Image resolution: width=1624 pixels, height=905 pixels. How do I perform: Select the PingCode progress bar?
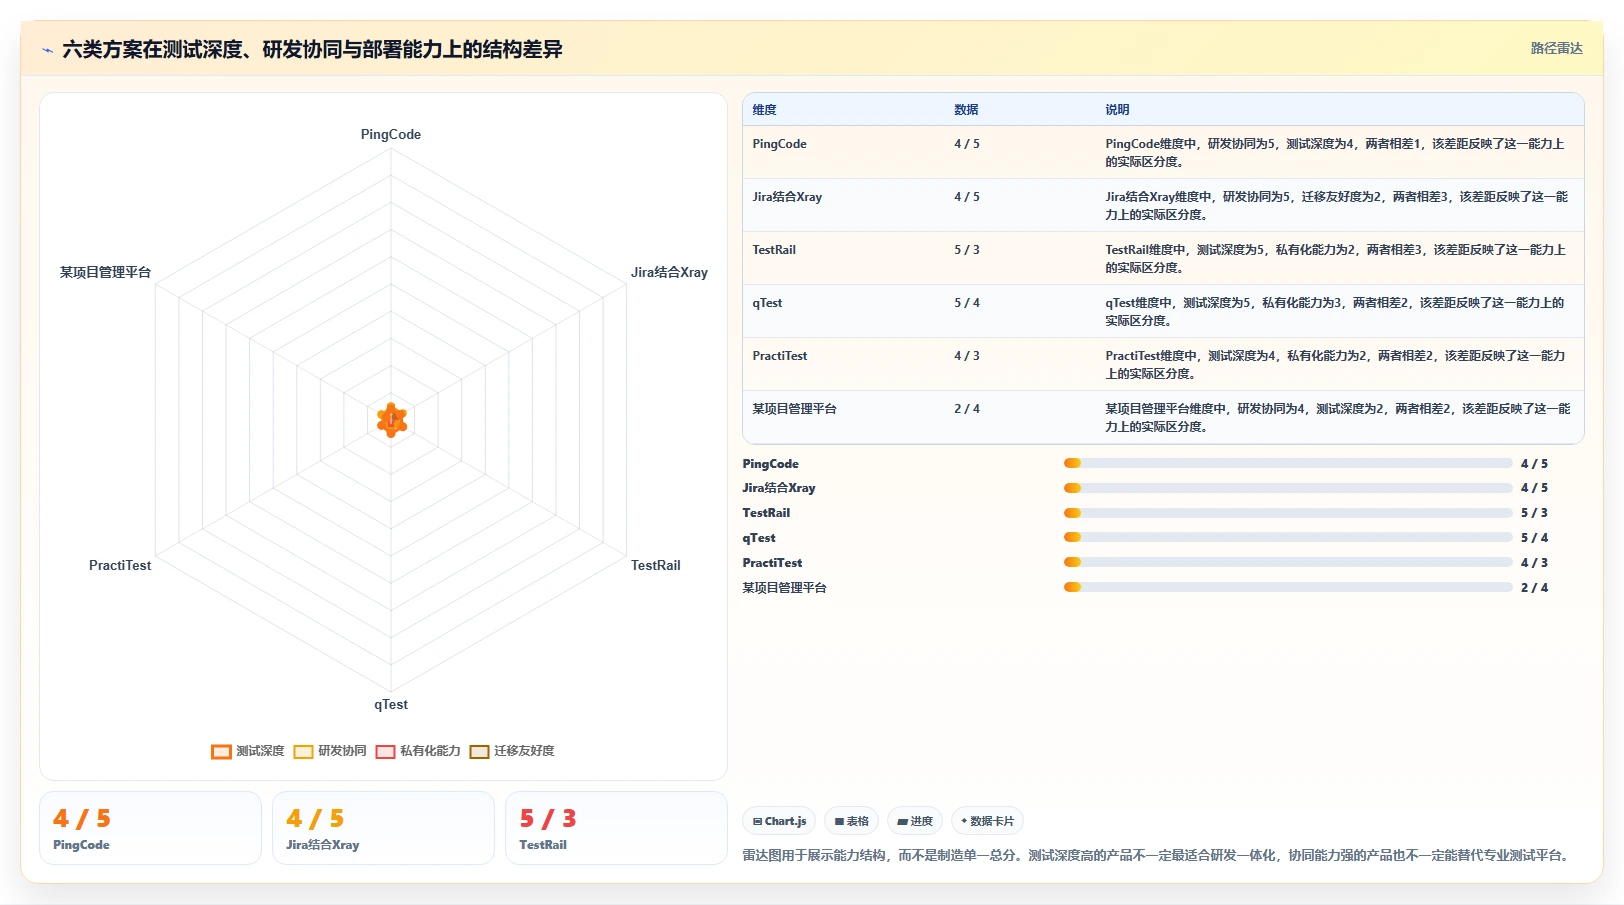[1288, 463]
